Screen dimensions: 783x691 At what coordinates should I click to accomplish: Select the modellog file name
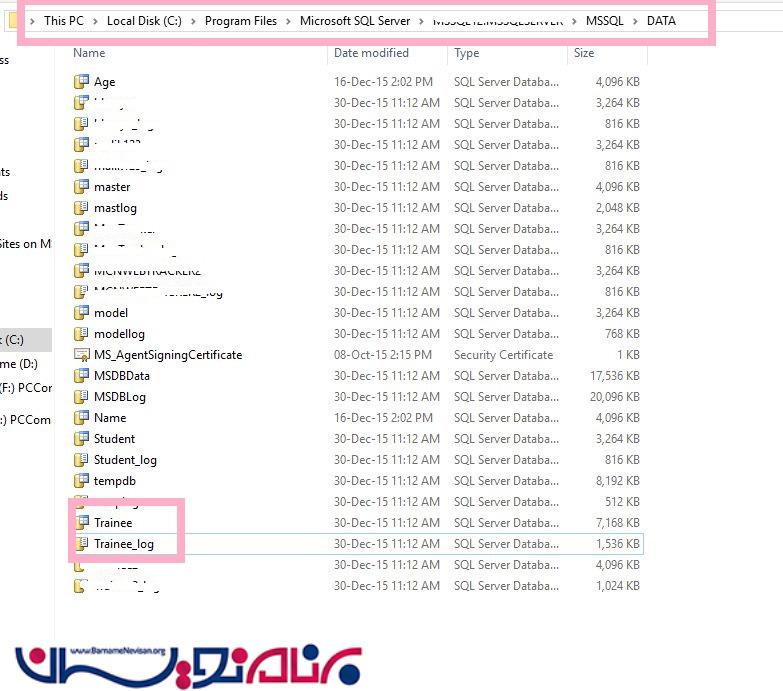[x=119, y=334]
